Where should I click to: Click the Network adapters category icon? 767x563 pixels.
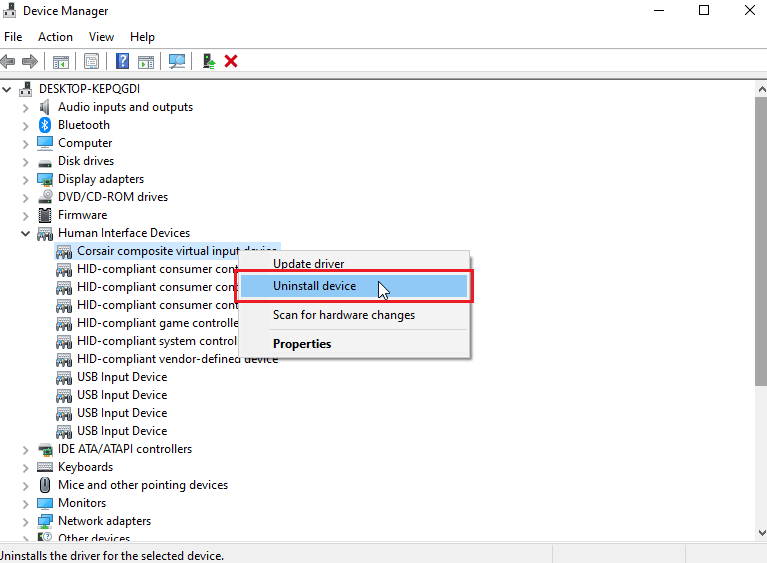tap(45, 521)
